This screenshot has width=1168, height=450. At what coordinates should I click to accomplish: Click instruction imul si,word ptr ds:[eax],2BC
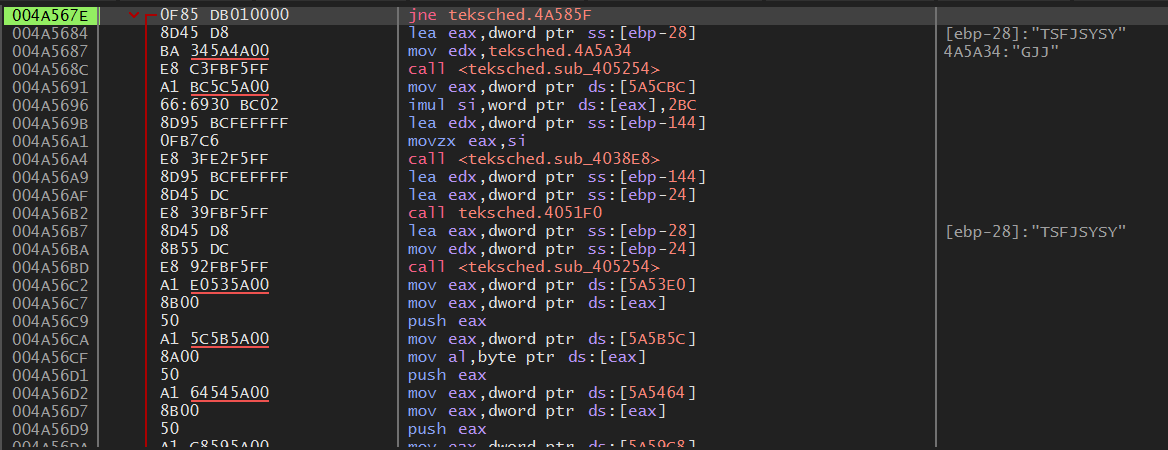click(x=552, y=105)
